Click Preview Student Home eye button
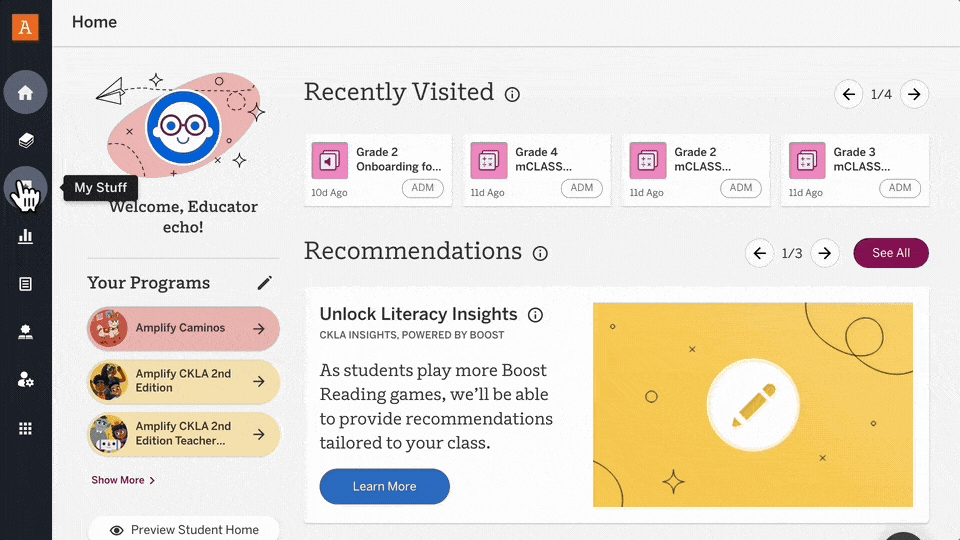The width and height of the screenshot is (960, 540). tap(184, 529)
